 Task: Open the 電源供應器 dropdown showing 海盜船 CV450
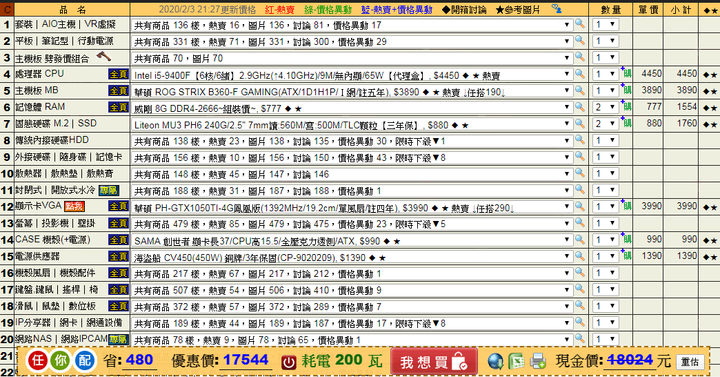[352, 257]
